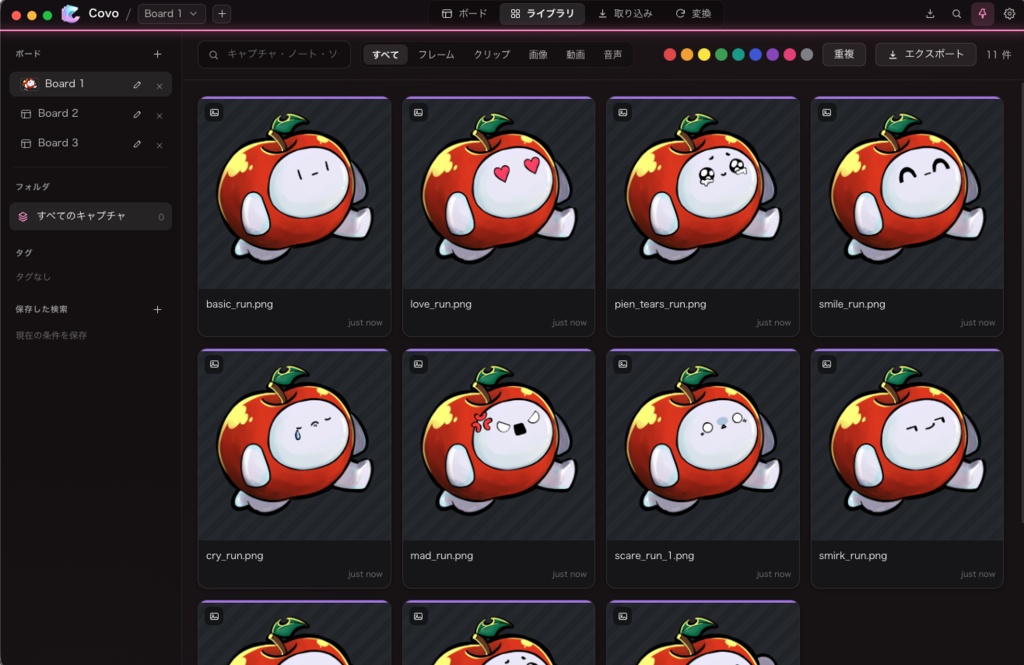The image size is (1024, 665).
Task: Filter by 画像
Action: coord(538,55)
